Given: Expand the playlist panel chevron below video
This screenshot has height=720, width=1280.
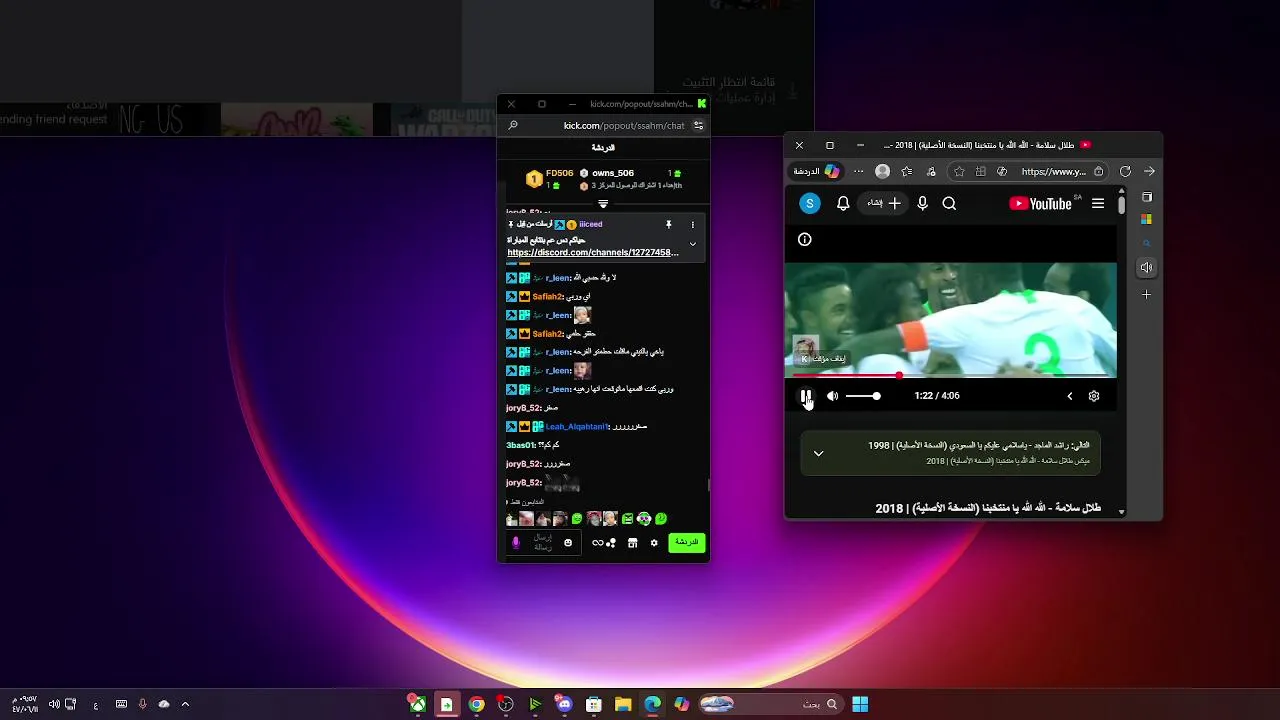Looking at the screenshot, I should 818,454.
